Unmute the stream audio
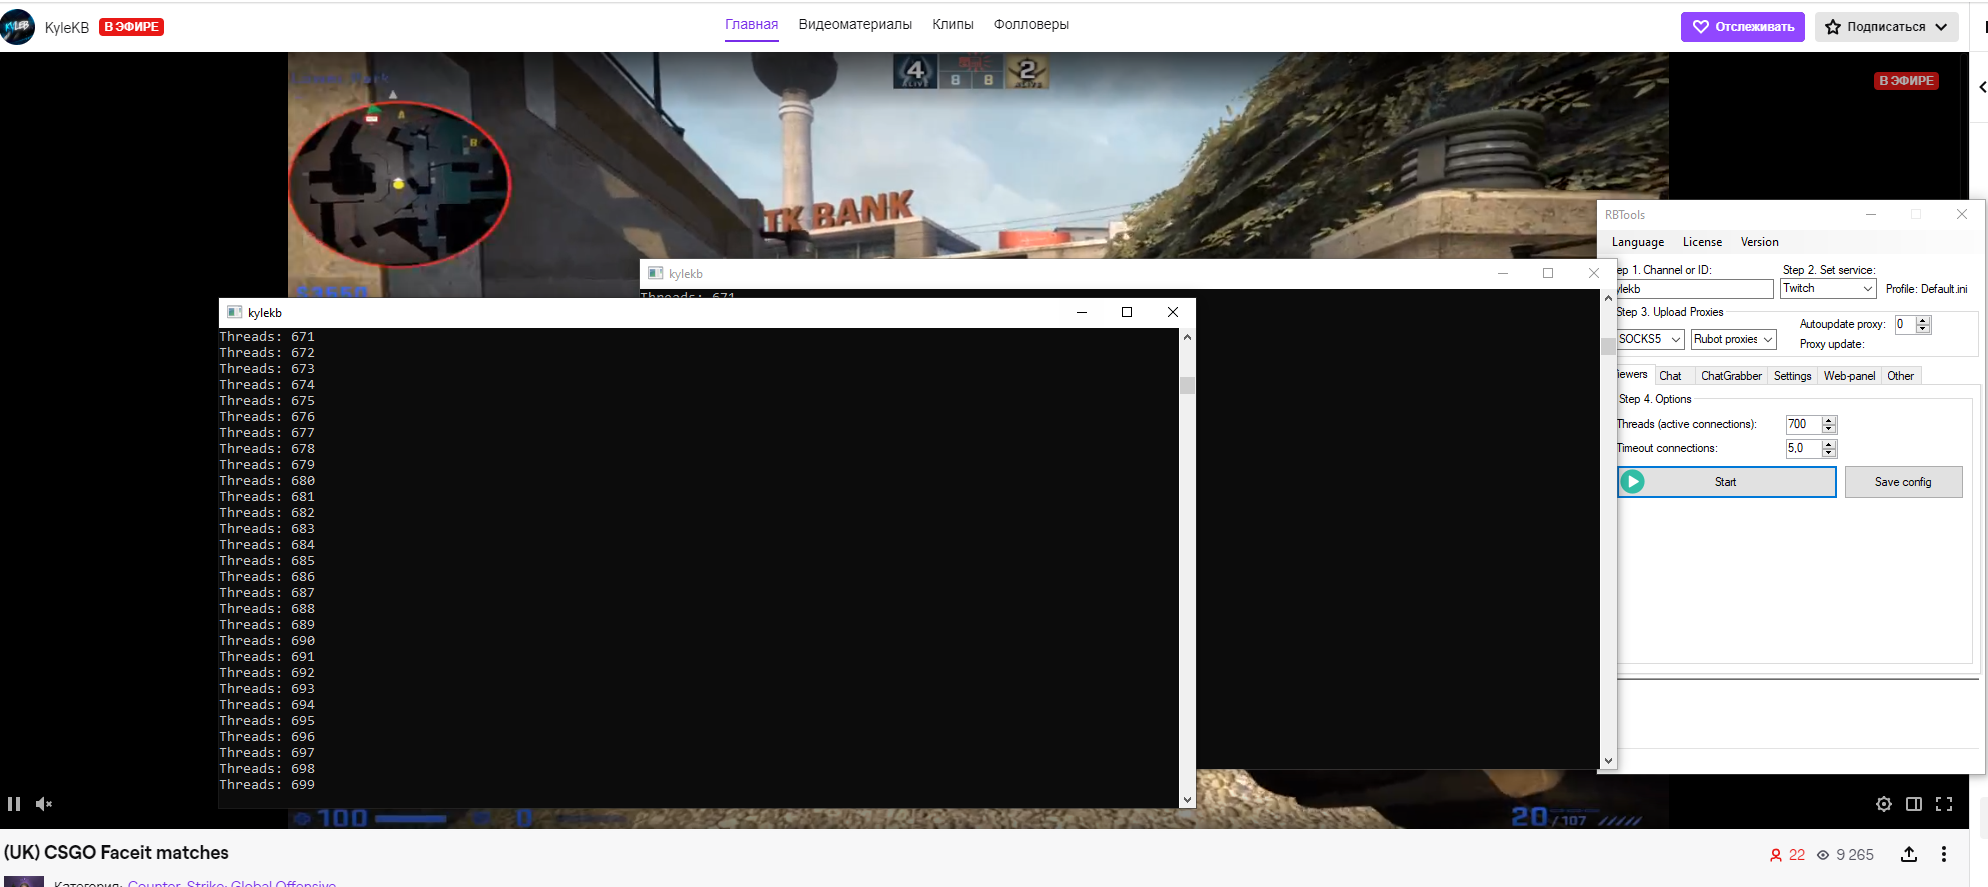 coord(44,804)
